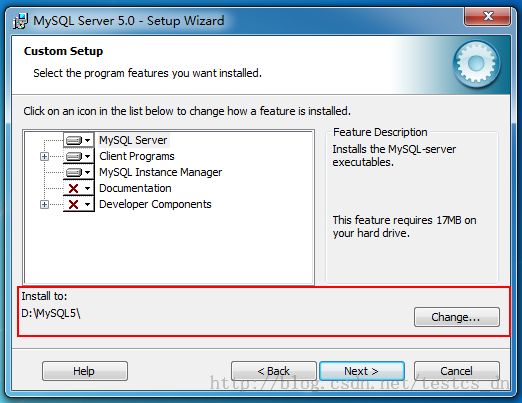Screen dimensions: 522x403
Task: Open the MySQL Server feature dropdown arrow
Action: (87, 140)
